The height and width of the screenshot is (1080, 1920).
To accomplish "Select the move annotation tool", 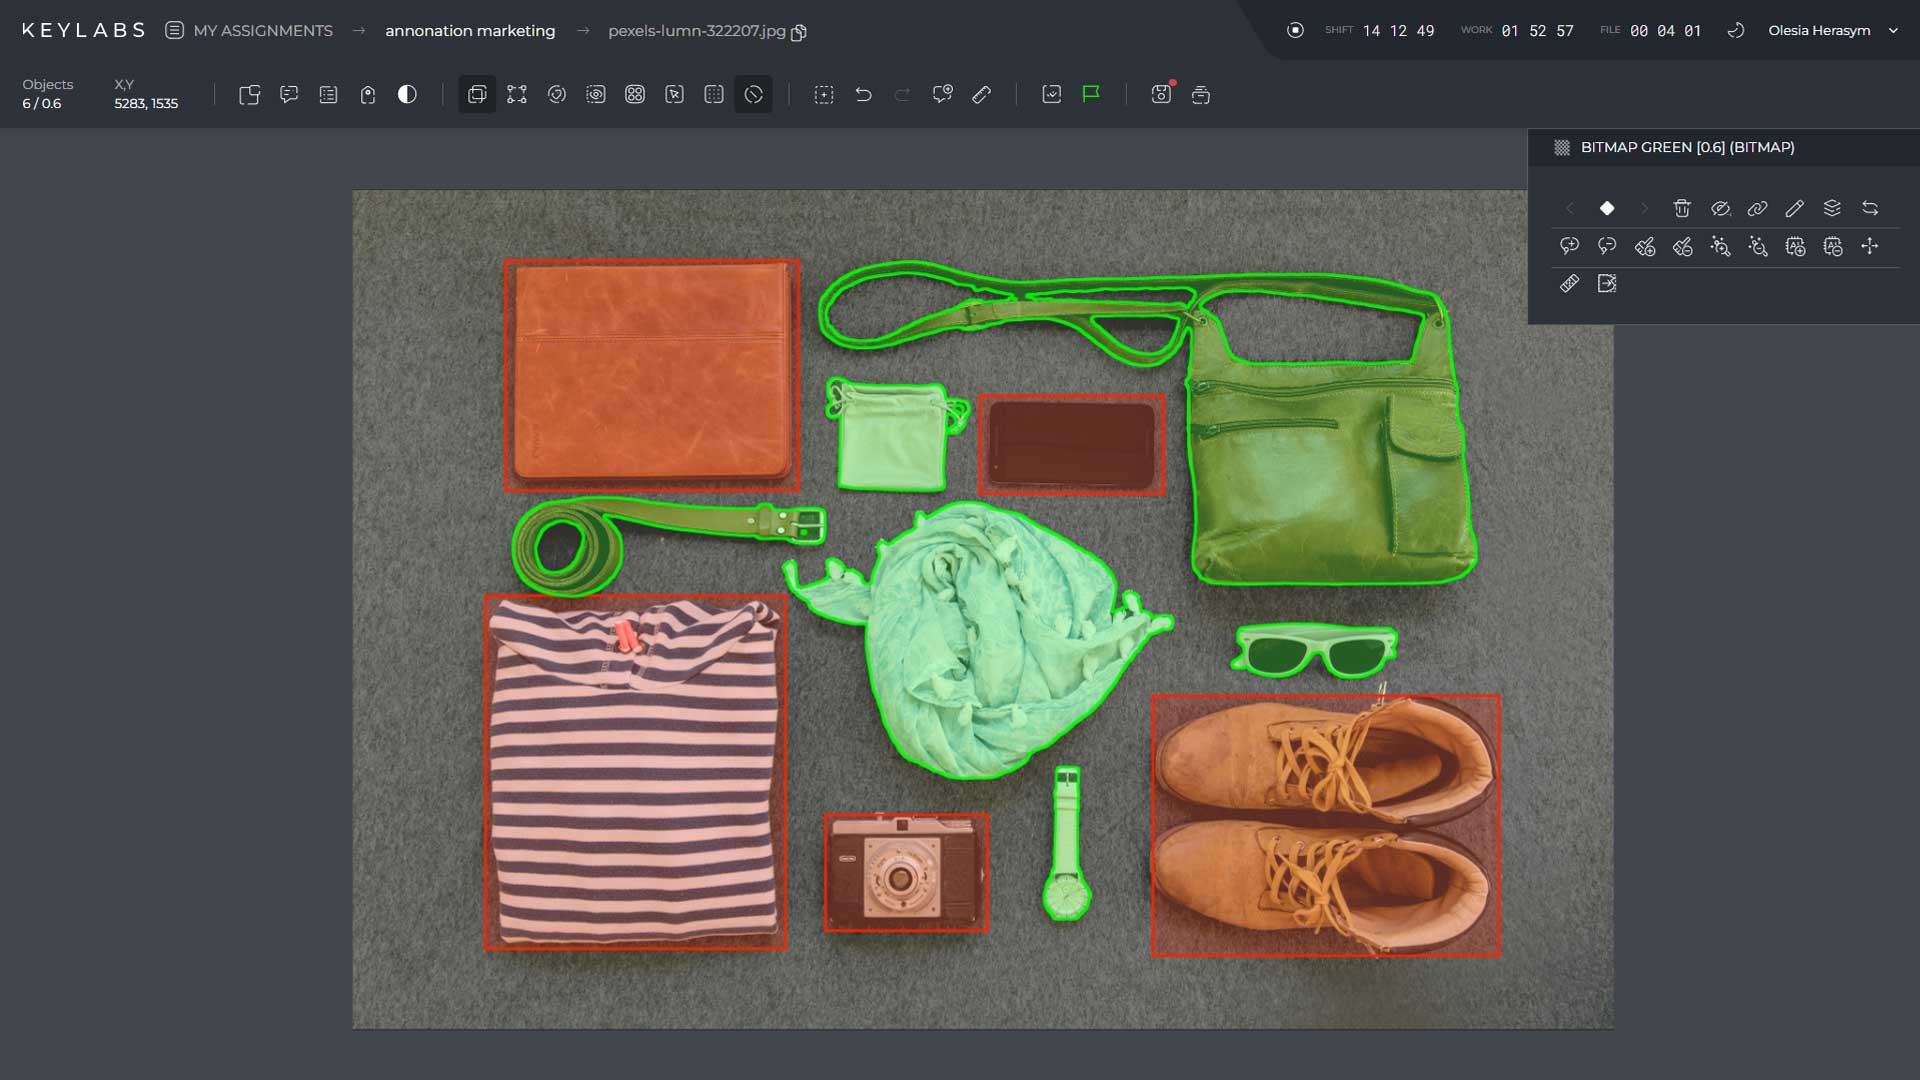I will 1871,247.
